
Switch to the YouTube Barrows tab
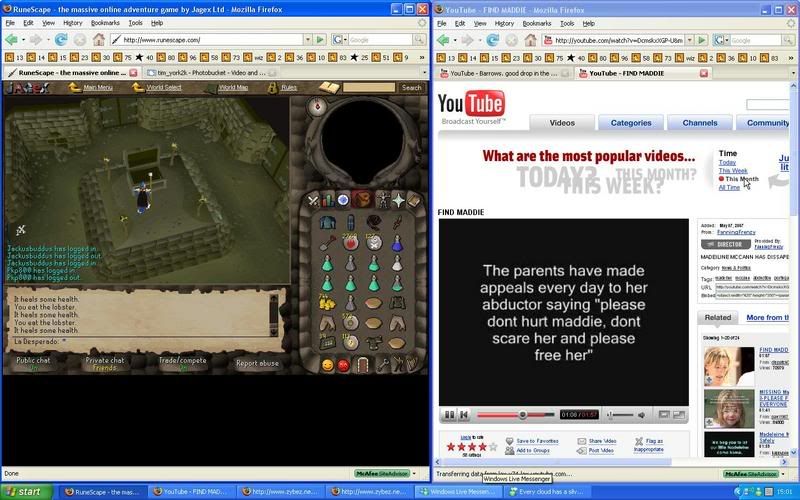coord(504,73)
